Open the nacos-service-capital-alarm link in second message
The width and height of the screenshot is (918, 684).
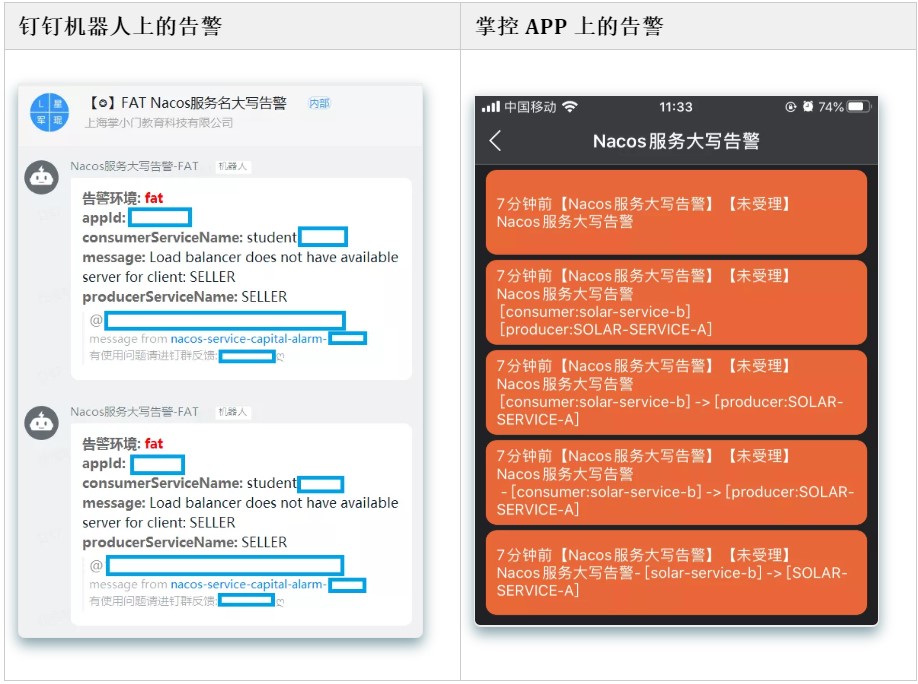248,584
